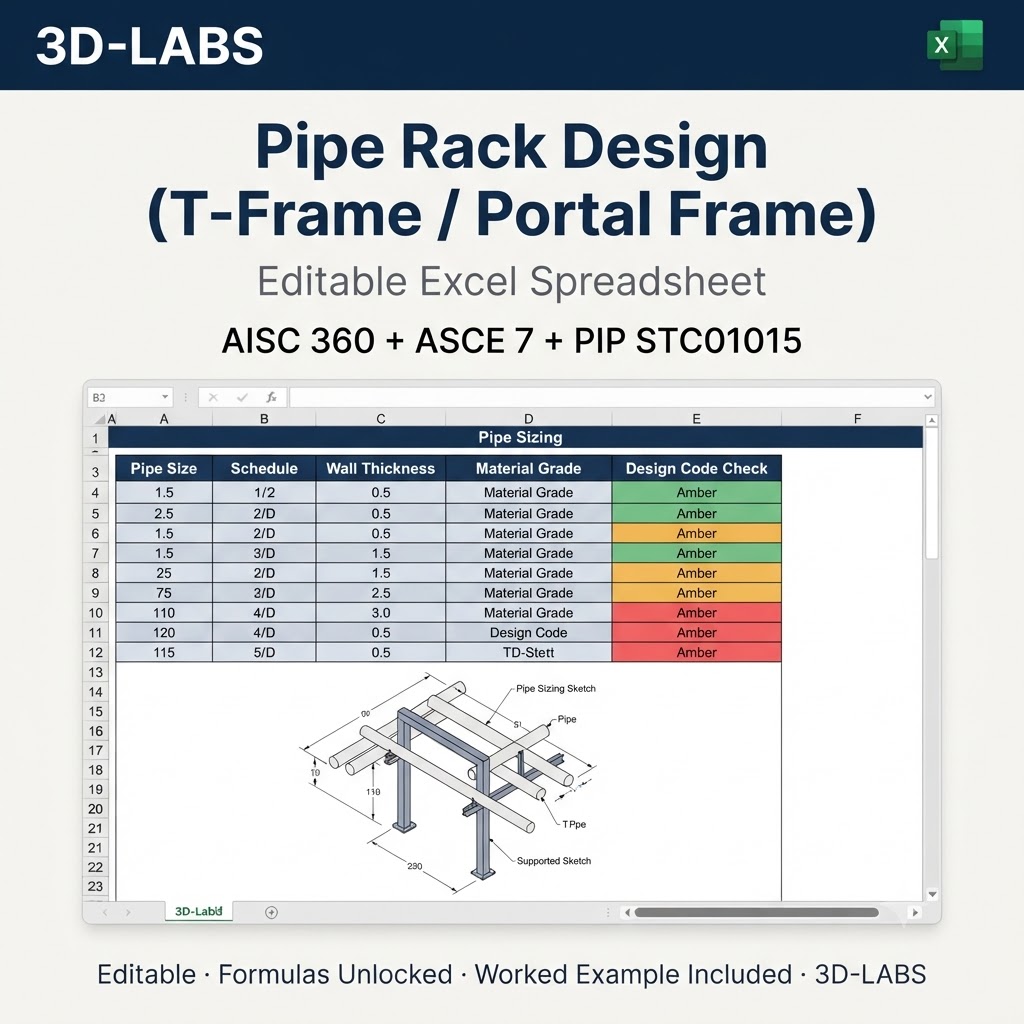This screenshot has width=1024, height=1024.
Task: Select row 10 header
Action: click(x=95, y=613)
